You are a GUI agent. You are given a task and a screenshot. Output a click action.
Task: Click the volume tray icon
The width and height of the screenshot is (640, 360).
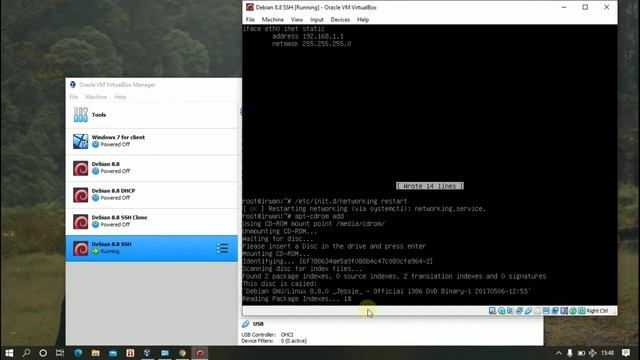coord(592,353)
